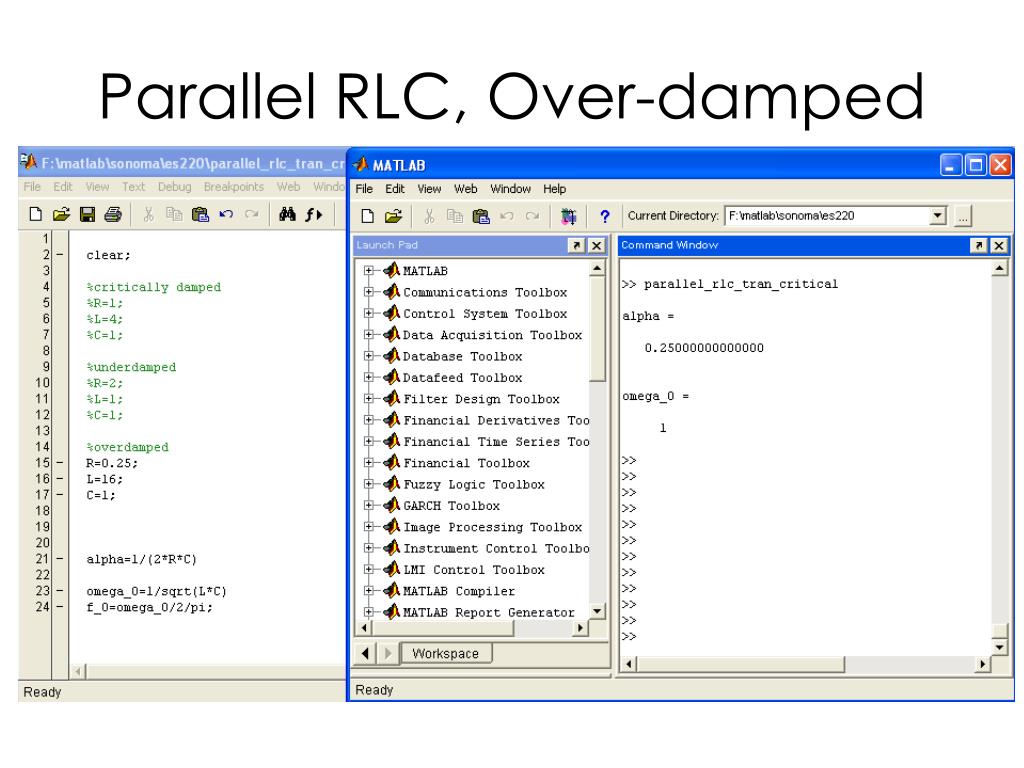Open View menu in MATLAB window
1024x768 pixels.
(x=429, y=189)
